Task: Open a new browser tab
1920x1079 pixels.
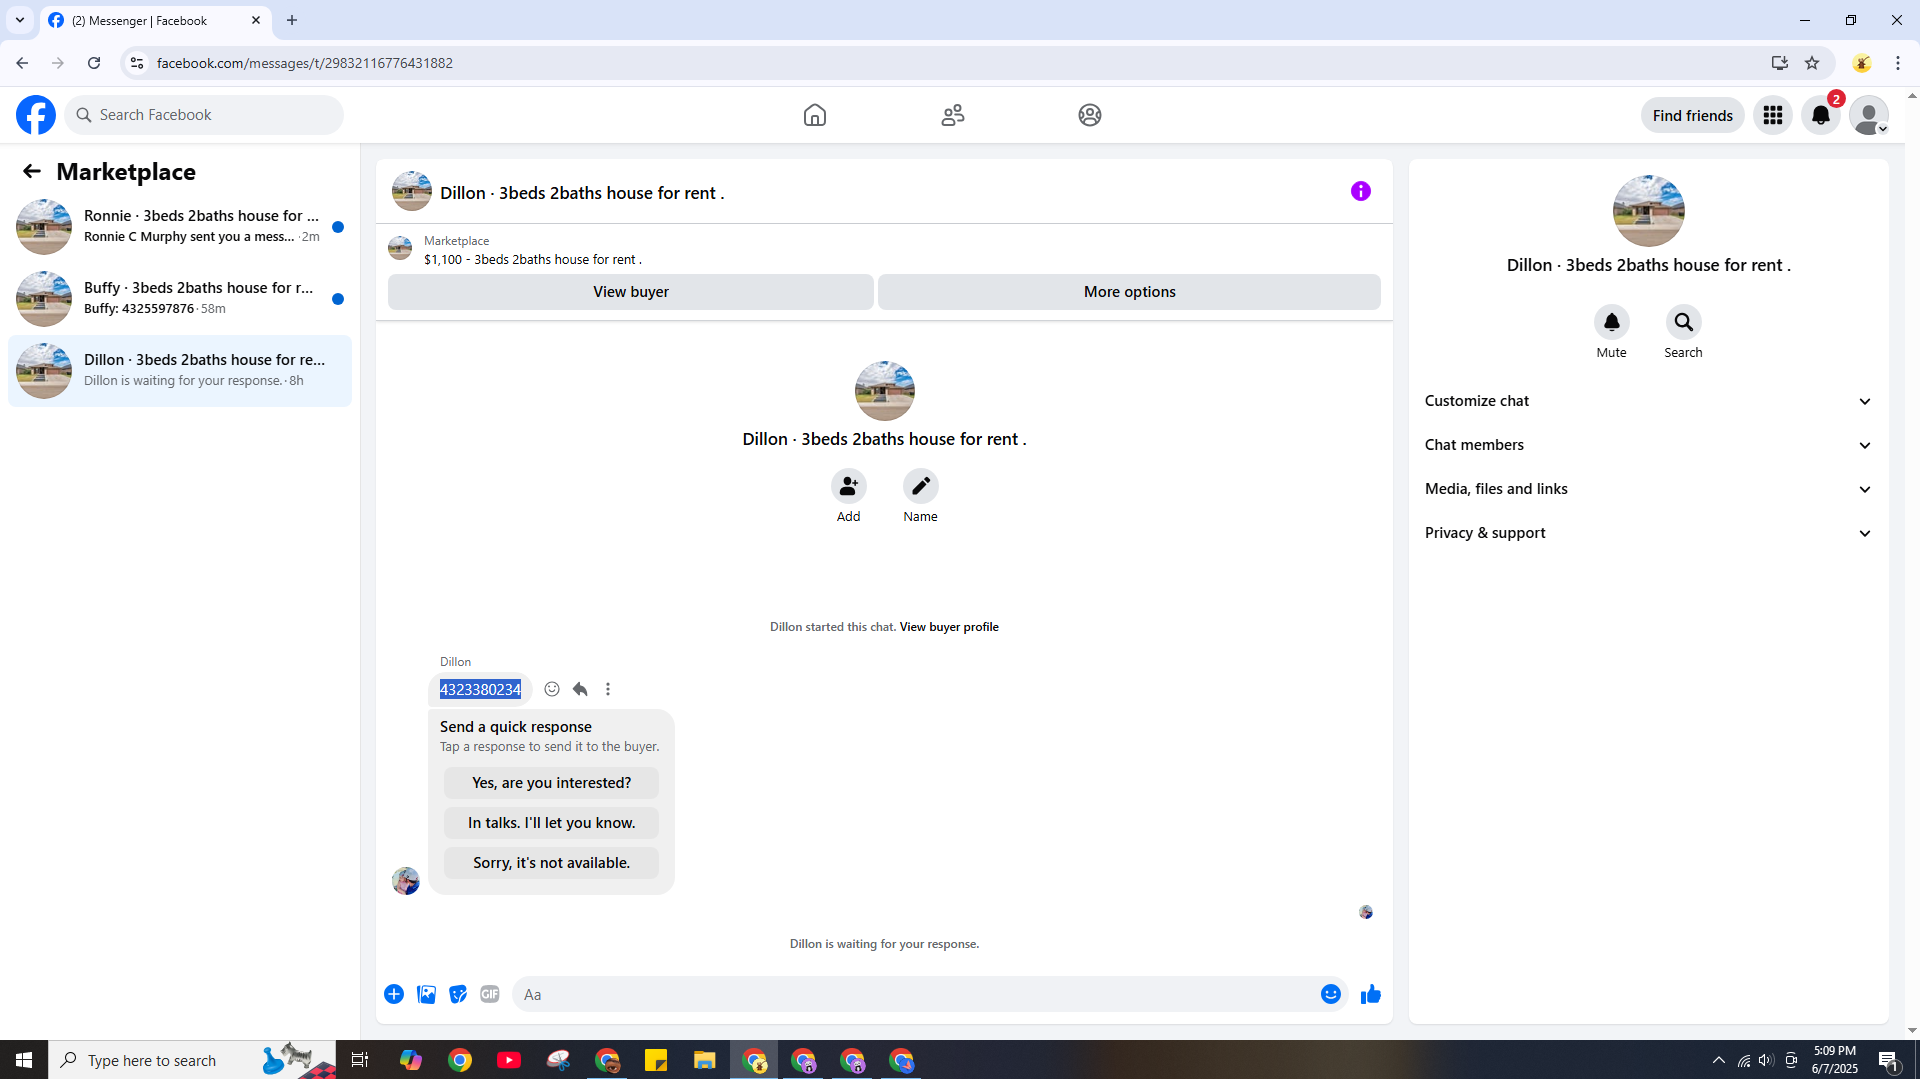Action: (292, 20)
